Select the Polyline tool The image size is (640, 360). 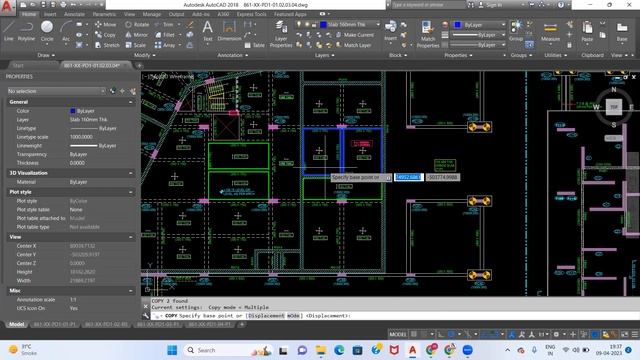[x=26, y=31]
